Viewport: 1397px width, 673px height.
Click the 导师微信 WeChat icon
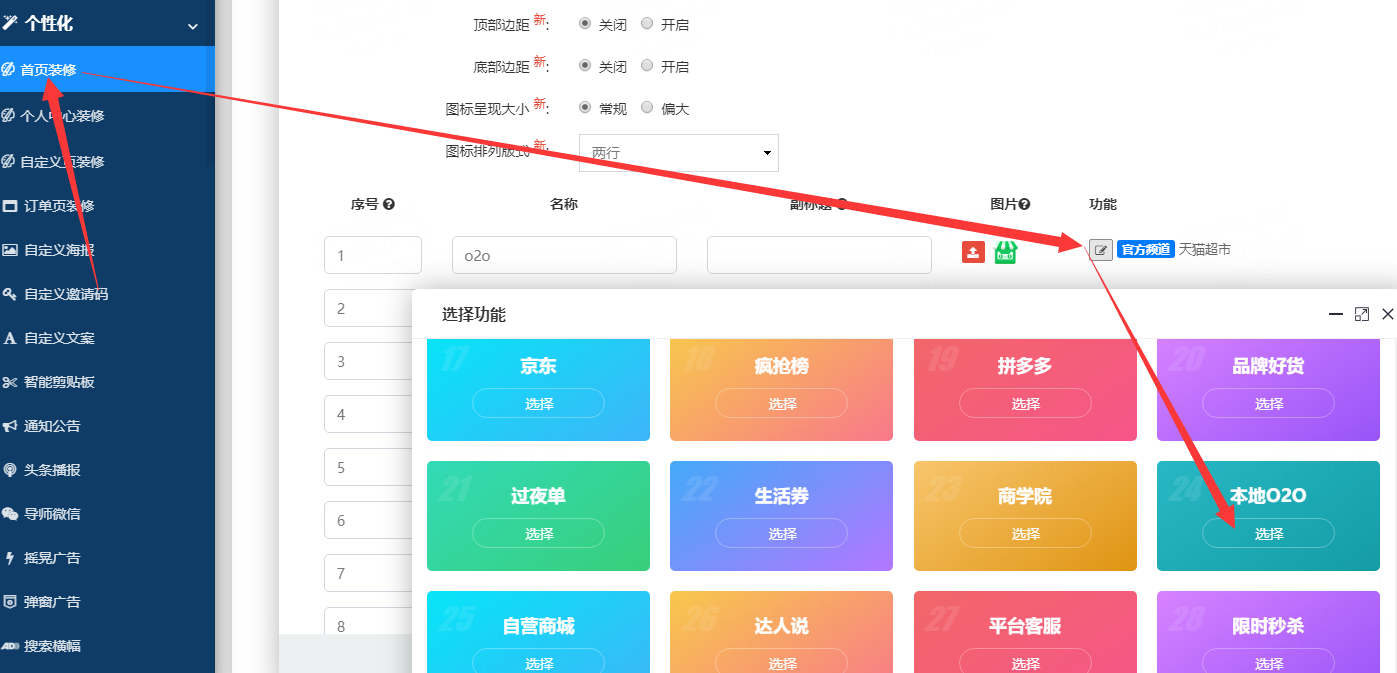tap(10, 514)
